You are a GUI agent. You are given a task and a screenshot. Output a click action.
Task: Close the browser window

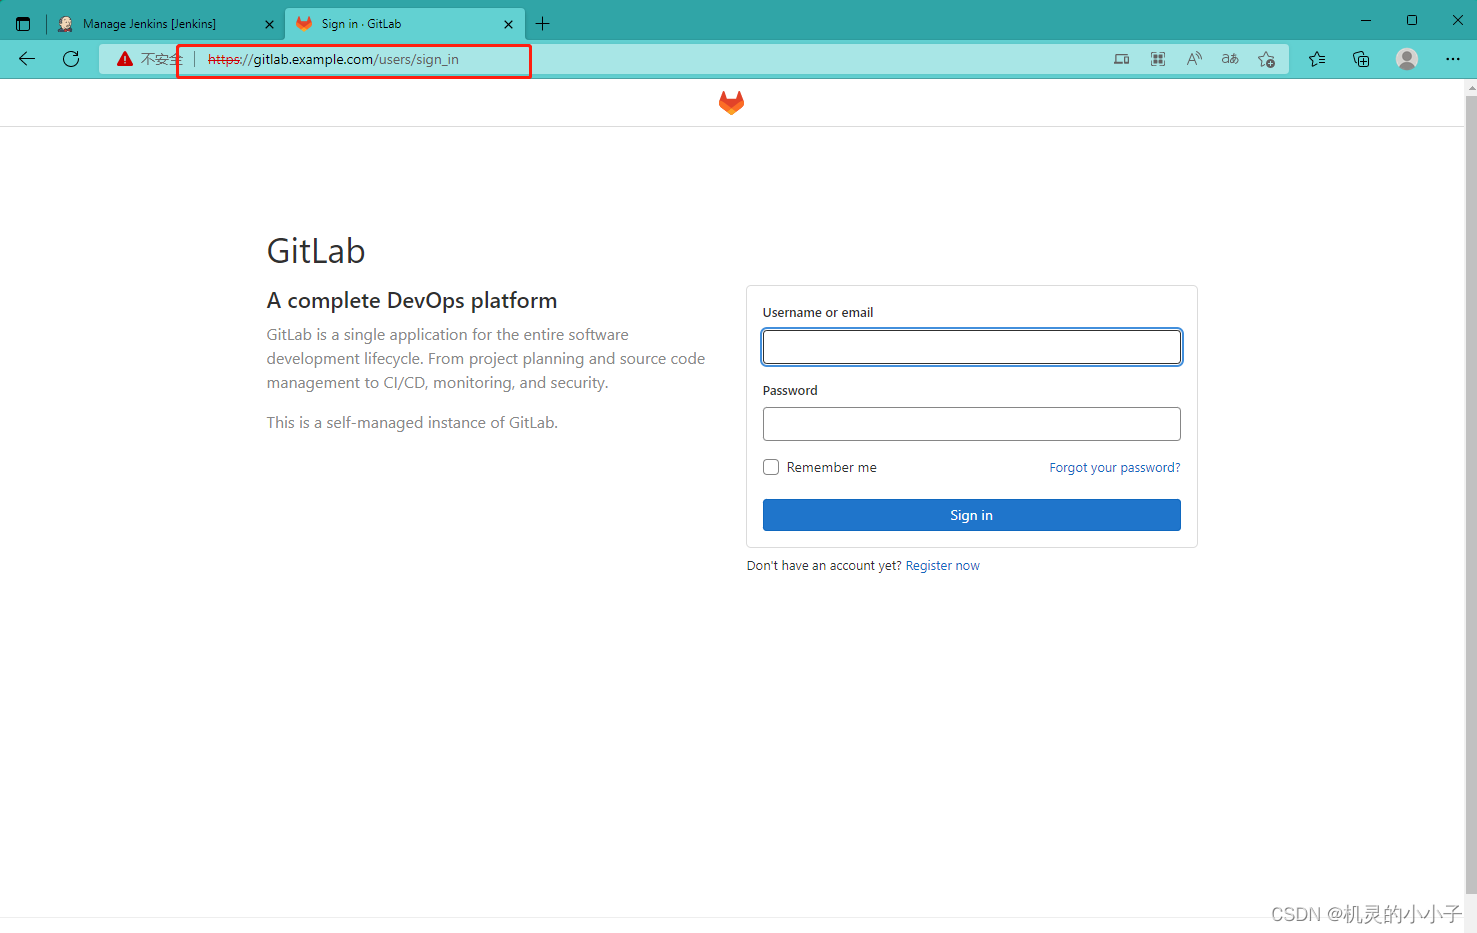[x=1457, y=20]
